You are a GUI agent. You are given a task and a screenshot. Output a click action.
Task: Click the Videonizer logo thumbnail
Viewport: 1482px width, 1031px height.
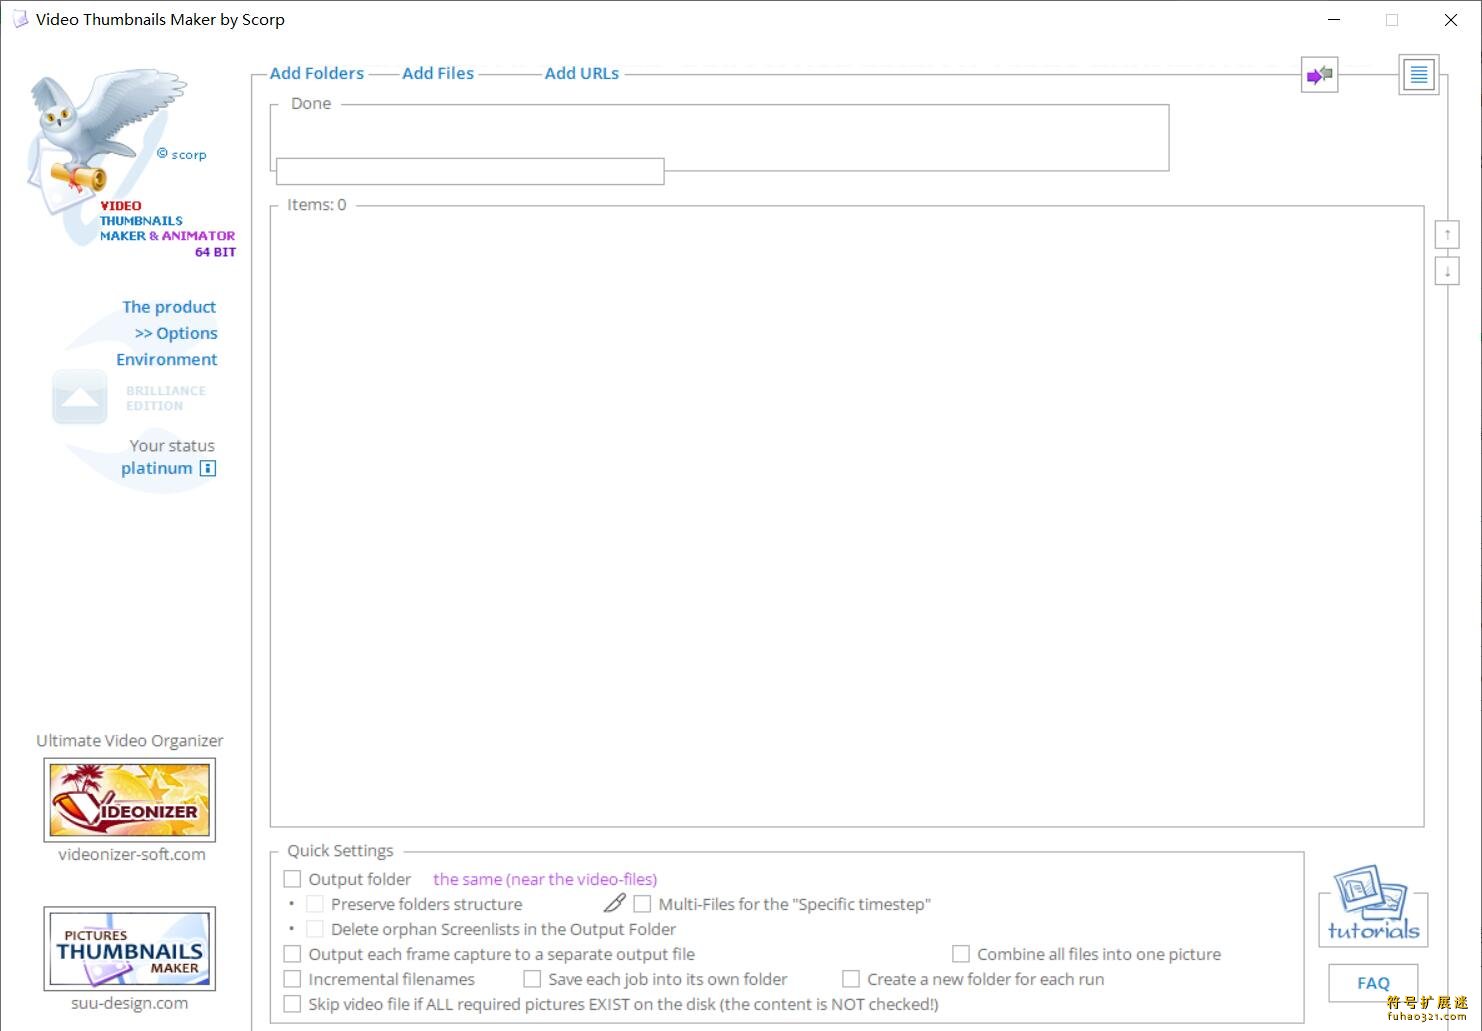[x=130, y=800]
